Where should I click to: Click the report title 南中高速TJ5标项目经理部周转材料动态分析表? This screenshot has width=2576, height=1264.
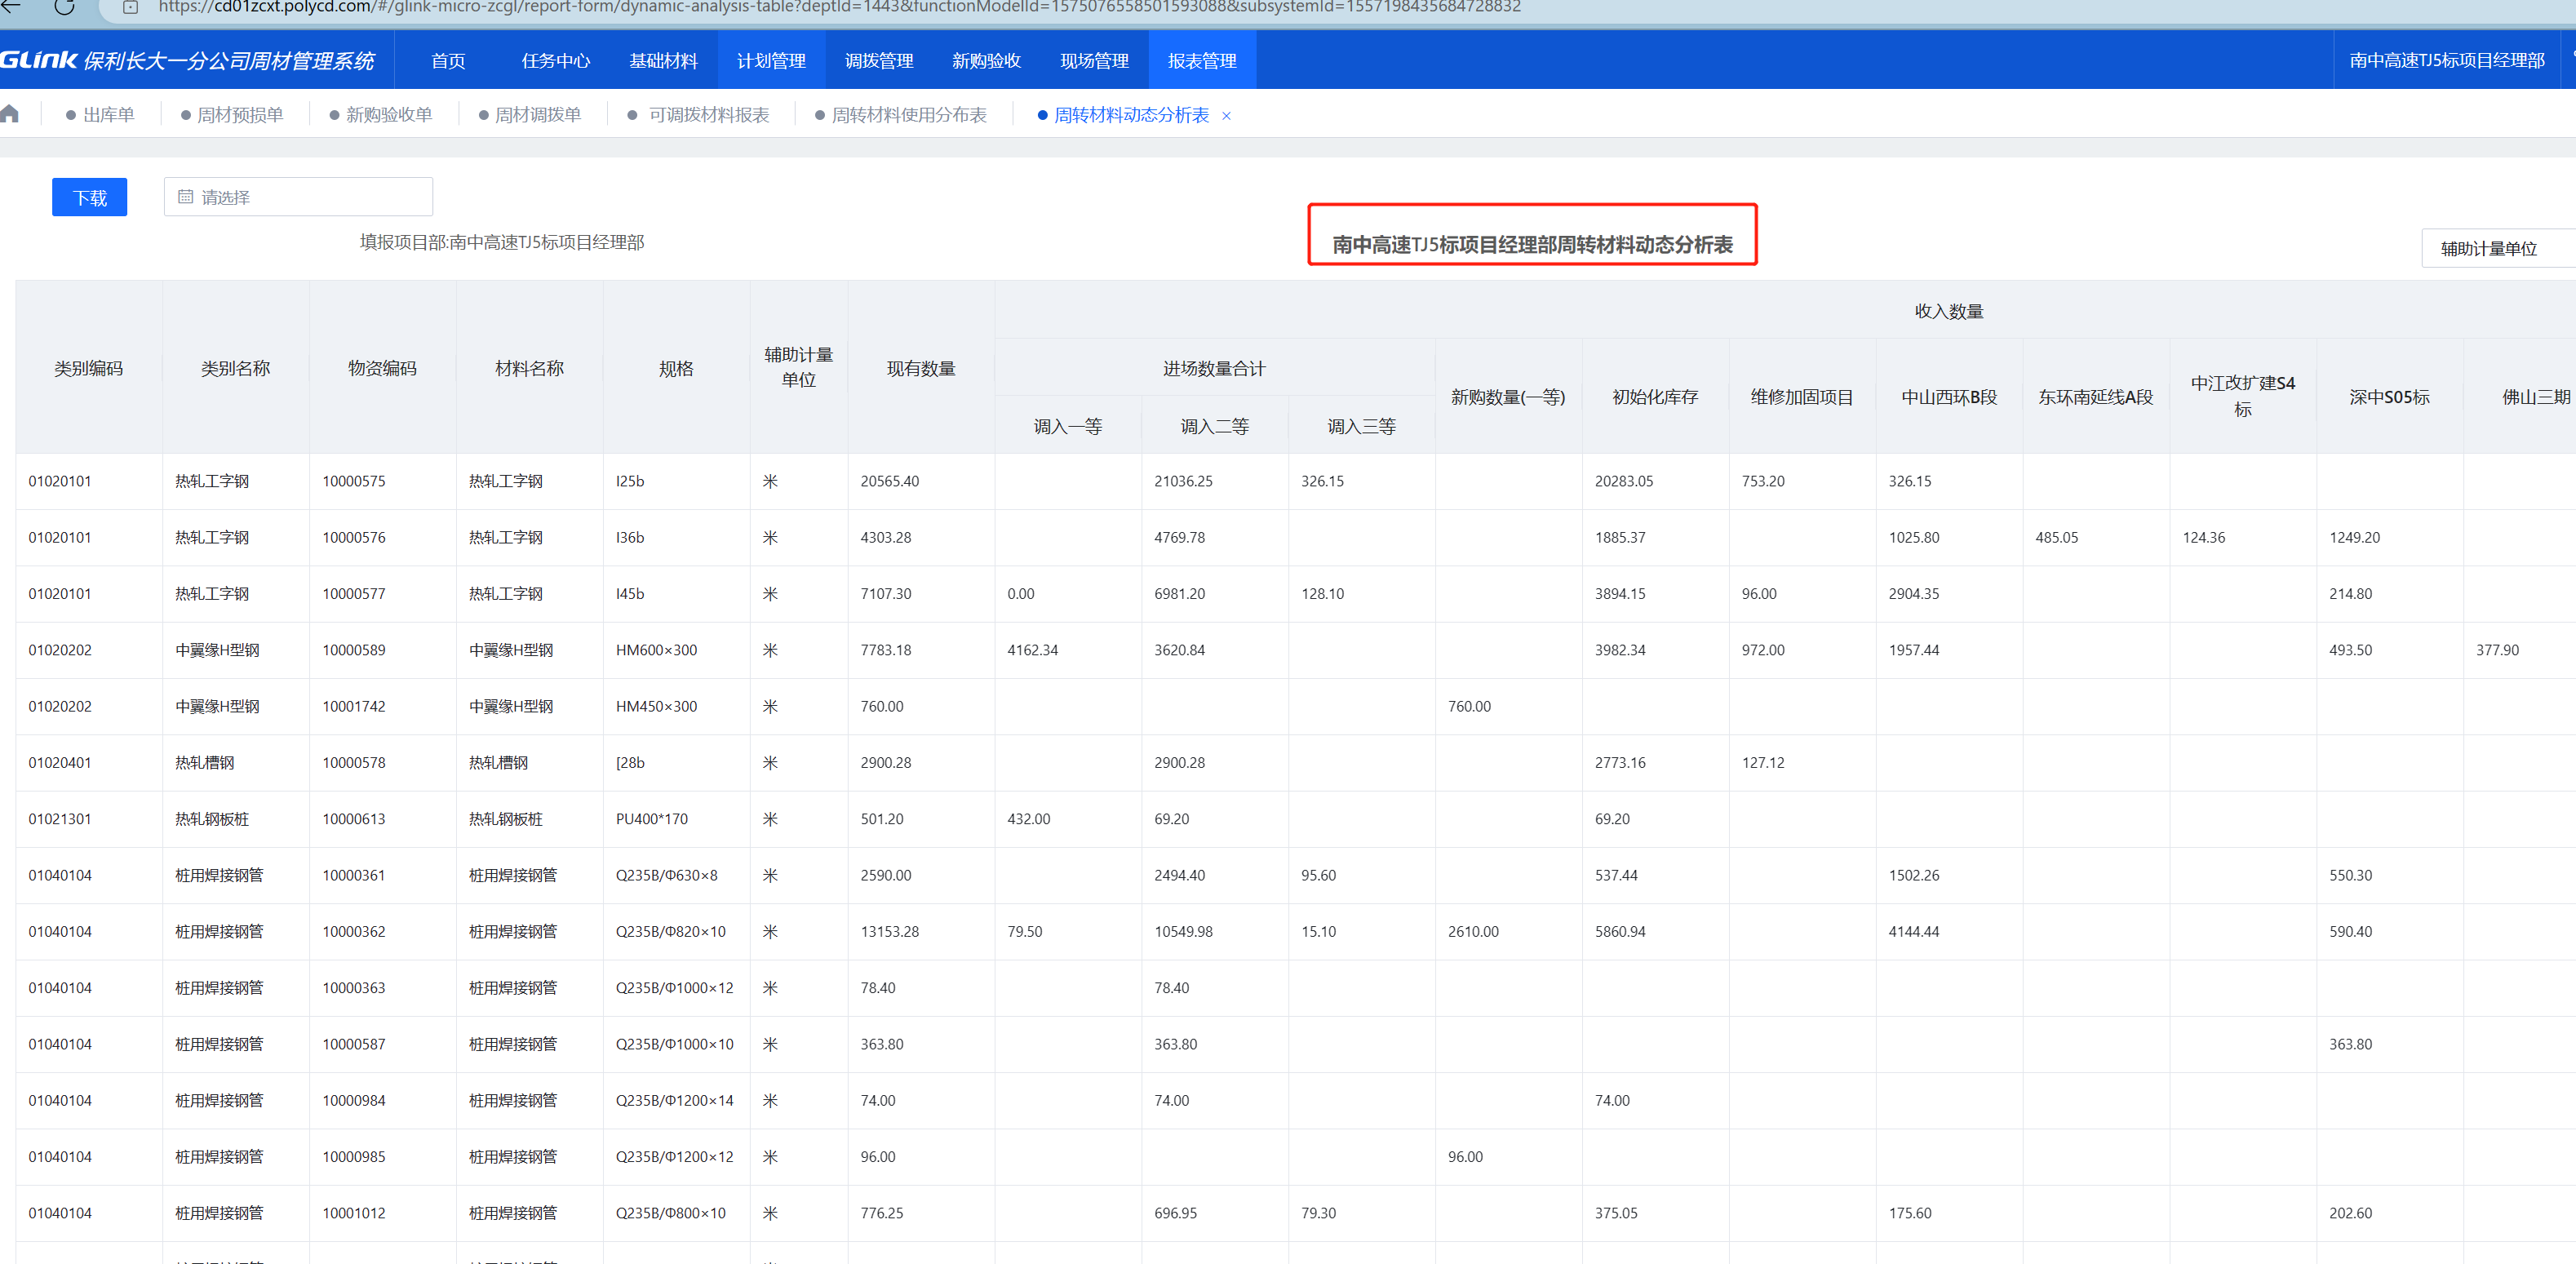coord(1532,244)
